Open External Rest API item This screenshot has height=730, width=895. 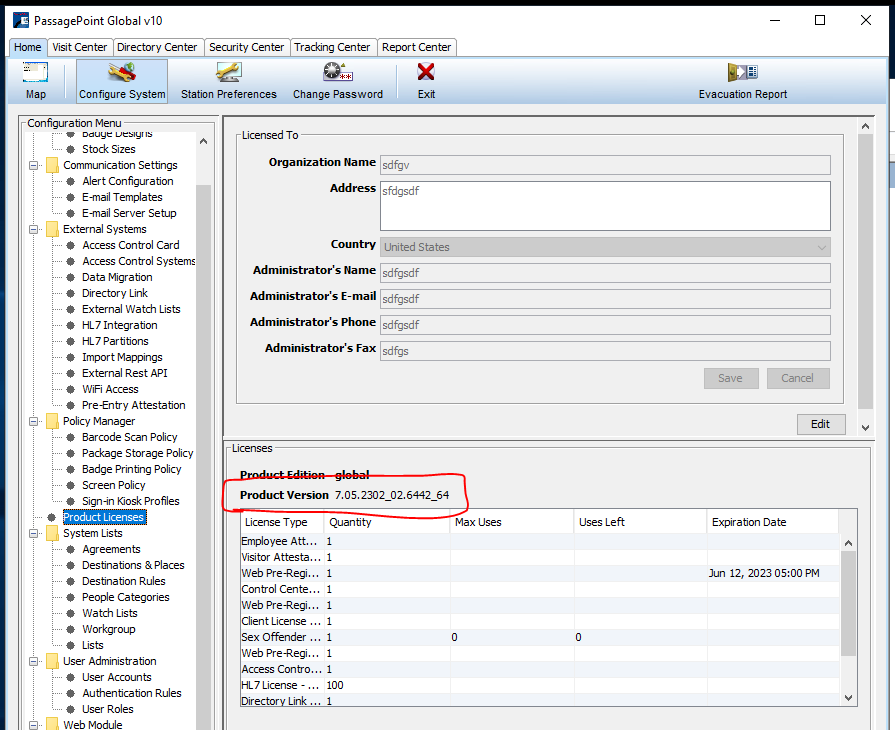[125, 373]
